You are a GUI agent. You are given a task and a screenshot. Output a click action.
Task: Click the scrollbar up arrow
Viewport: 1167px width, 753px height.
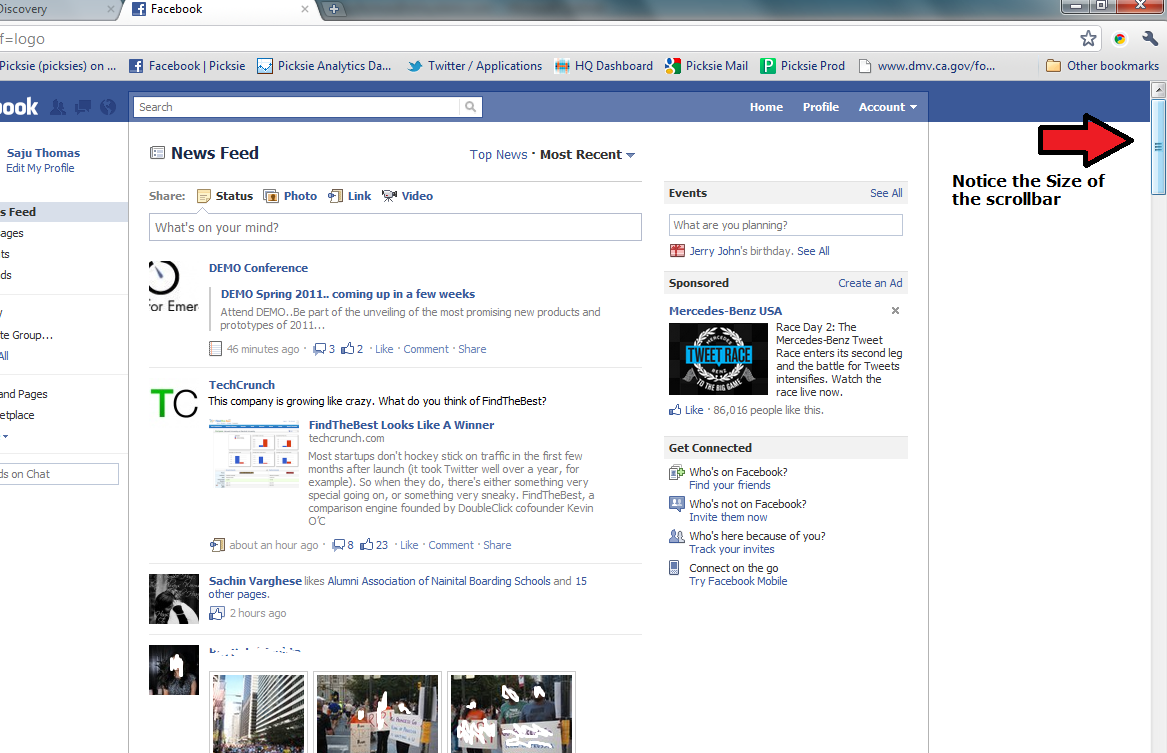[1158, 90]
